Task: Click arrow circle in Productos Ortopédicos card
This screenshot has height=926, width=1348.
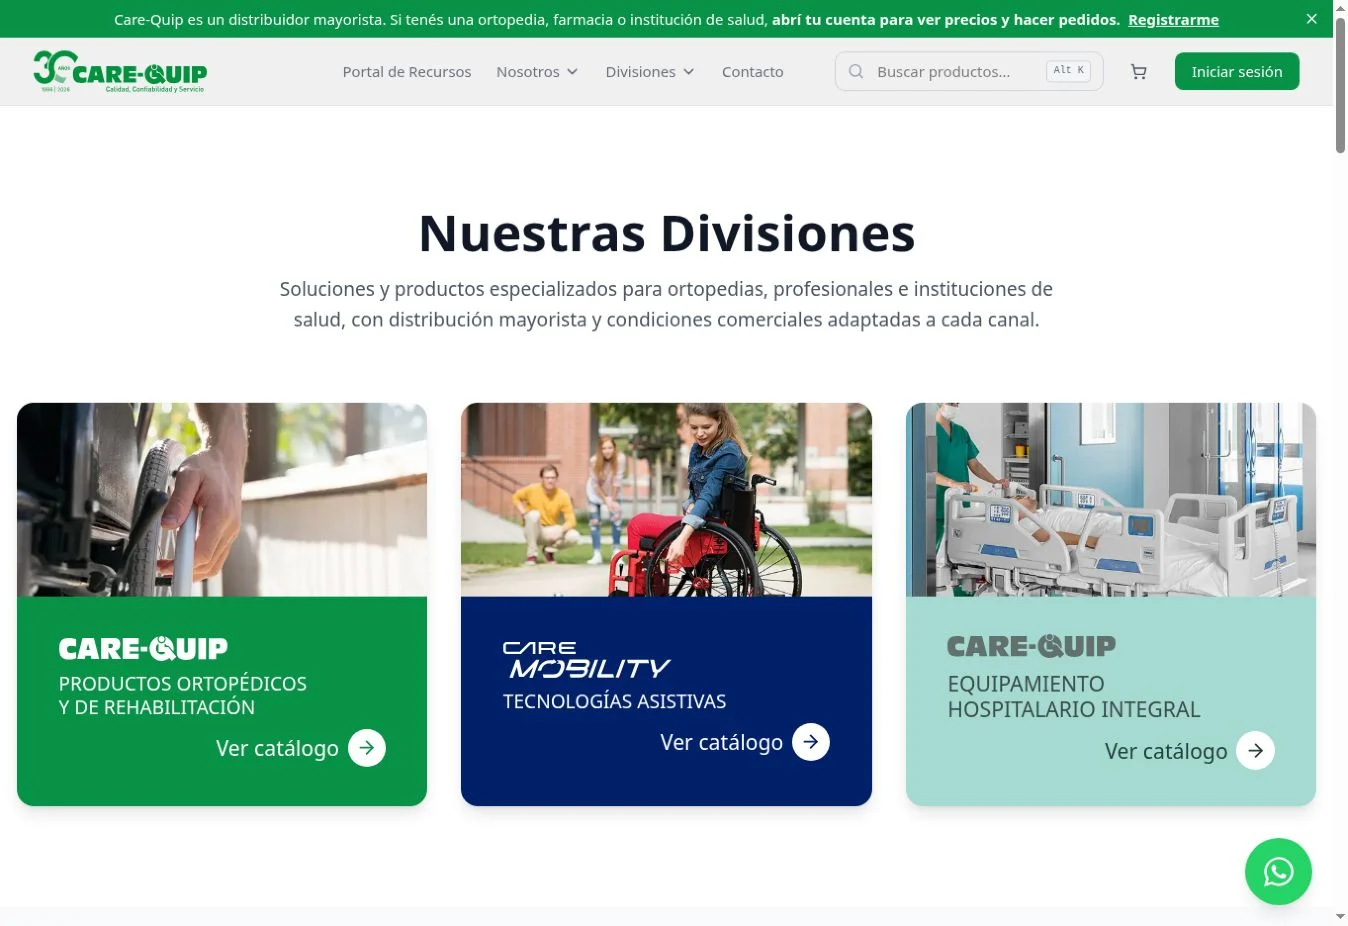Action: (x=367, y=748)
